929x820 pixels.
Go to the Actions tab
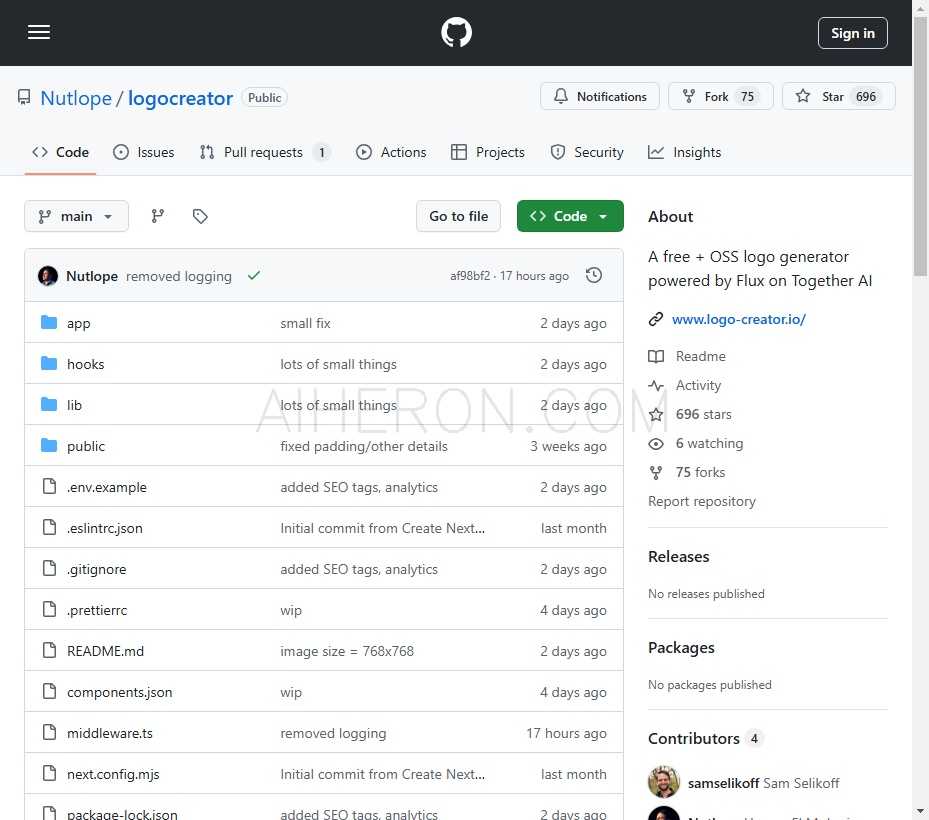click(391, 152)
